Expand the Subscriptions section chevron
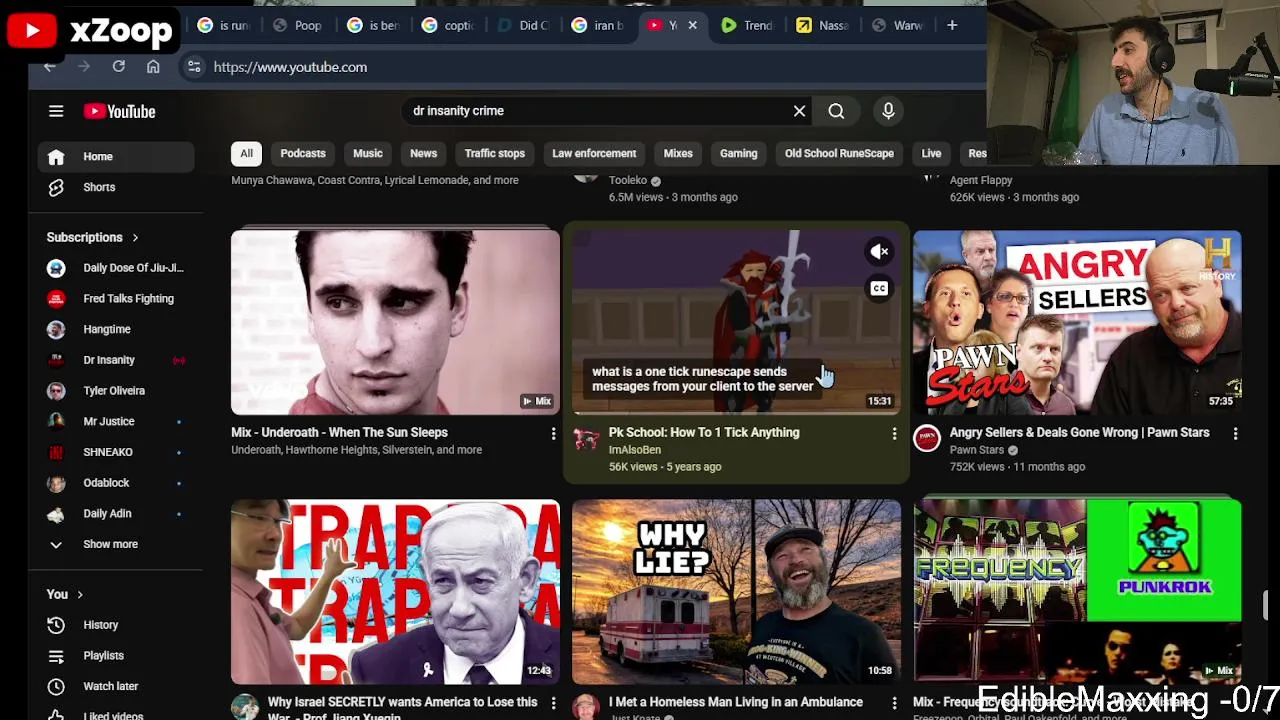Viewport: 1280px width, 720px height. (135, 238)
